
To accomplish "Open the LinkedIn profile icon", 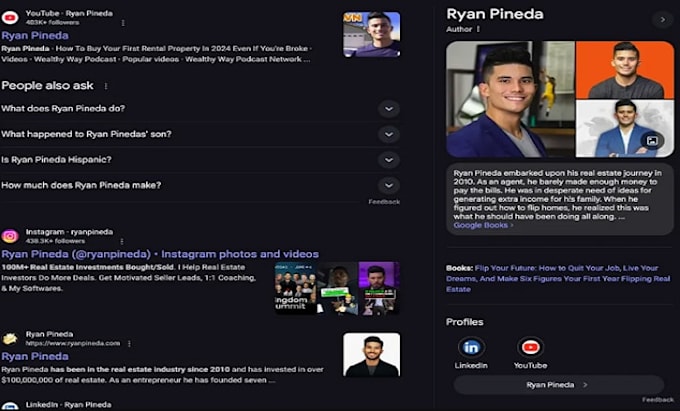I will [x=471, y=347].
